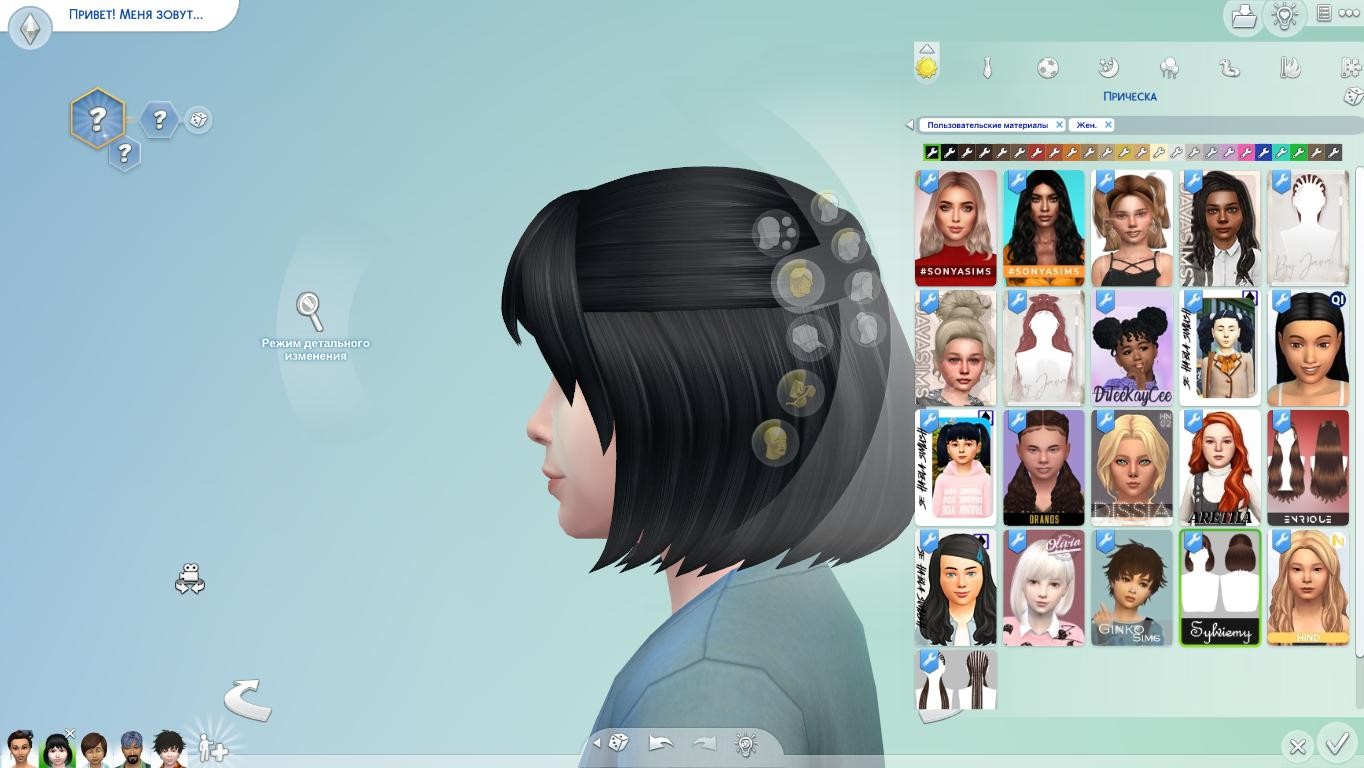
Task: Select the Formal tie outfit tab
Action: 987,68
